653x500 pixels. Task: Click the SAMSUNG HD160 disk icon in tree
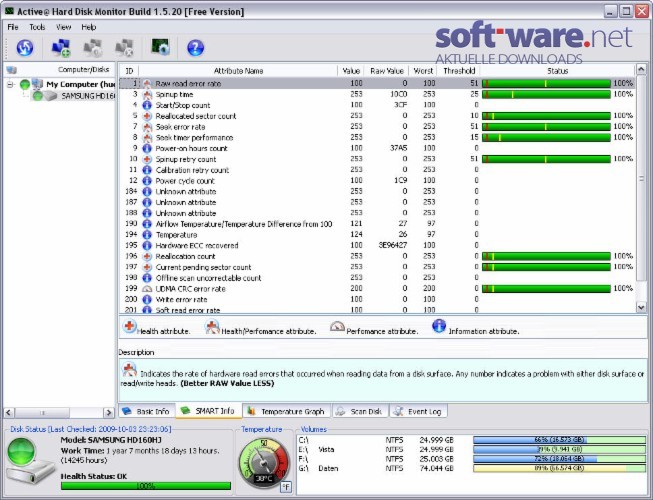50,96
